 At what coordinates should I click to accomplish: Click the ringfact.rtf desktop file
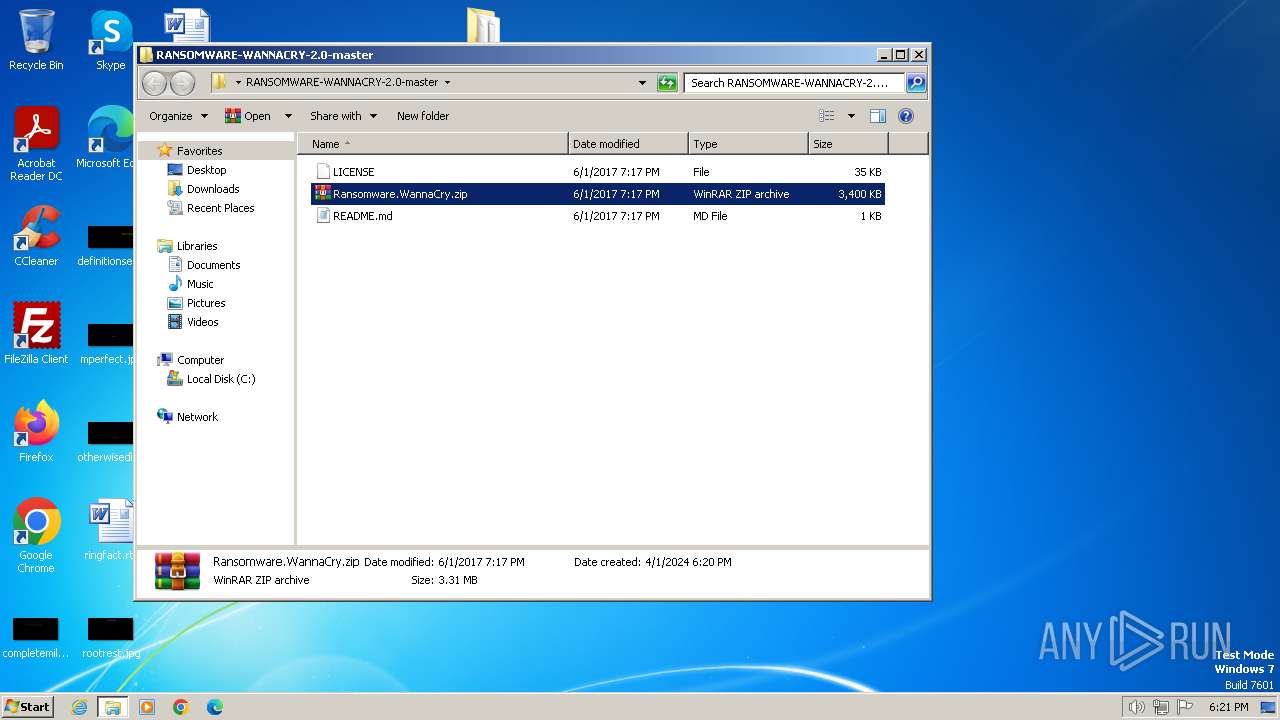[109, 530]
